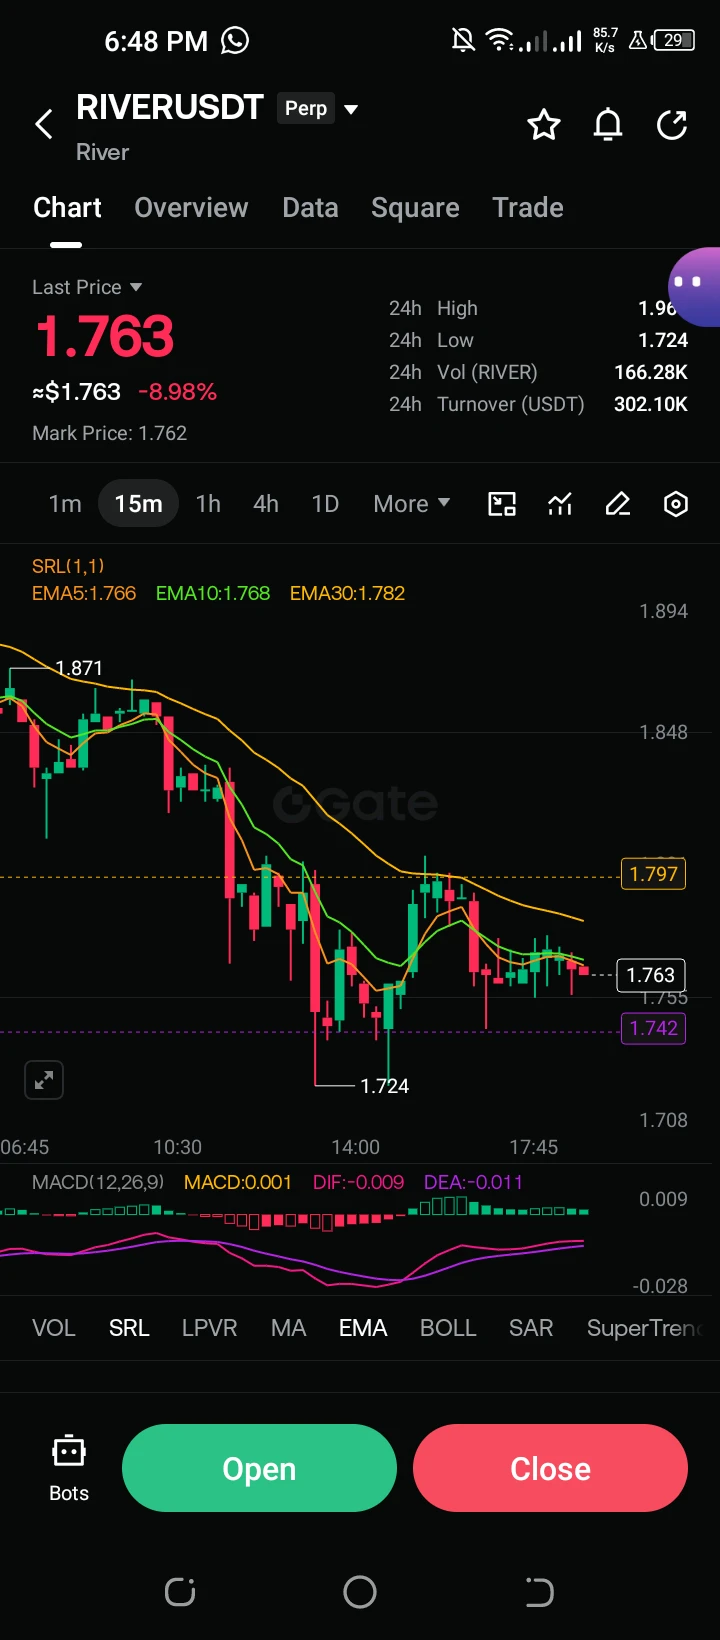Image resolution: width=720 pixels, height=1640 pixels.
Task: Tap the EMA30:1.782 legend value
Action: click(347, 593)
